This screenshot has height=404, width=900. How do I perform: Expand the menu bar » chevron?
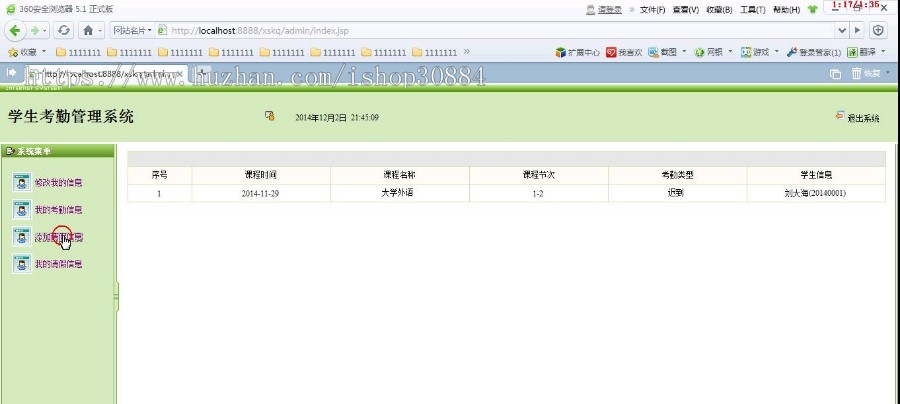631,10
